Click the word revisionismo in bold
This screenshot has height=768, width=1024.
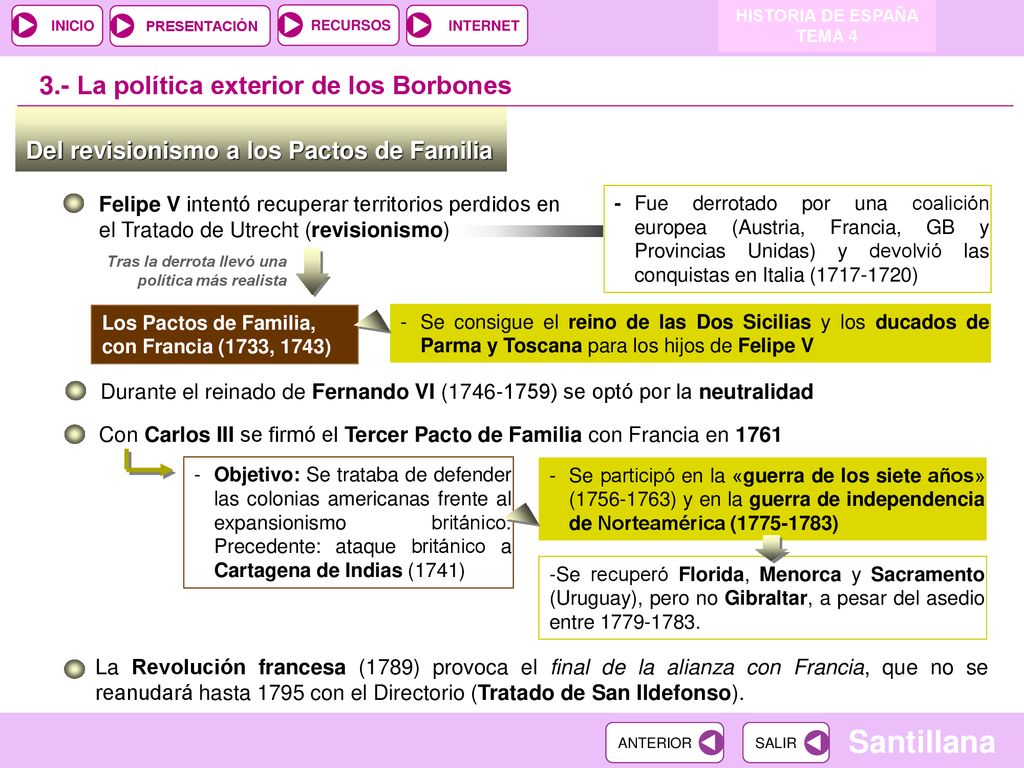point(377,231)
